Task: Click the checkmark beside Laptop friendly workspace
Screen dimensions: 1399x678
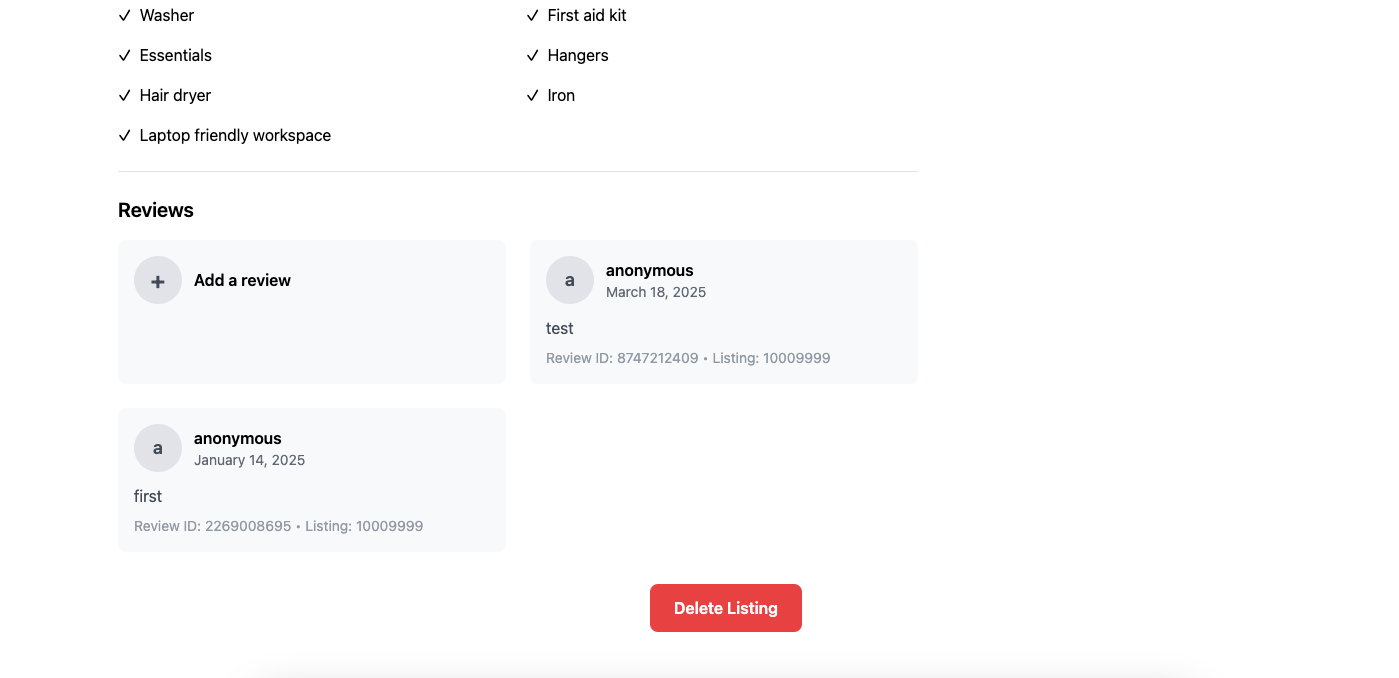Action: coord(125,135)
